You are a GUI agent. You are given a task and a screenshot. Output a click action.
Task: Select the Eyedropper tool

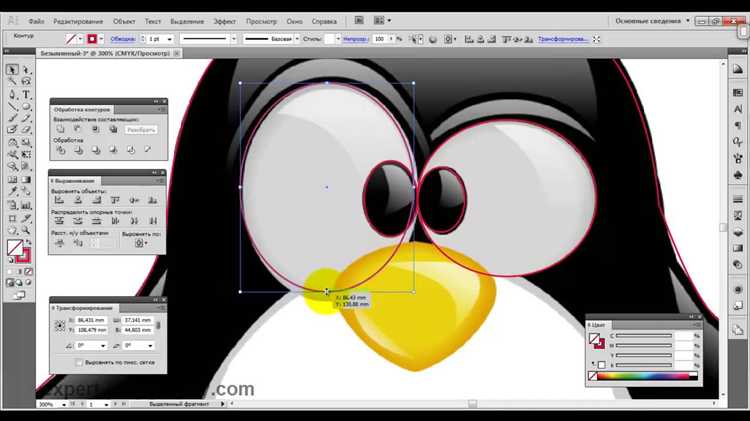(12, 192)
